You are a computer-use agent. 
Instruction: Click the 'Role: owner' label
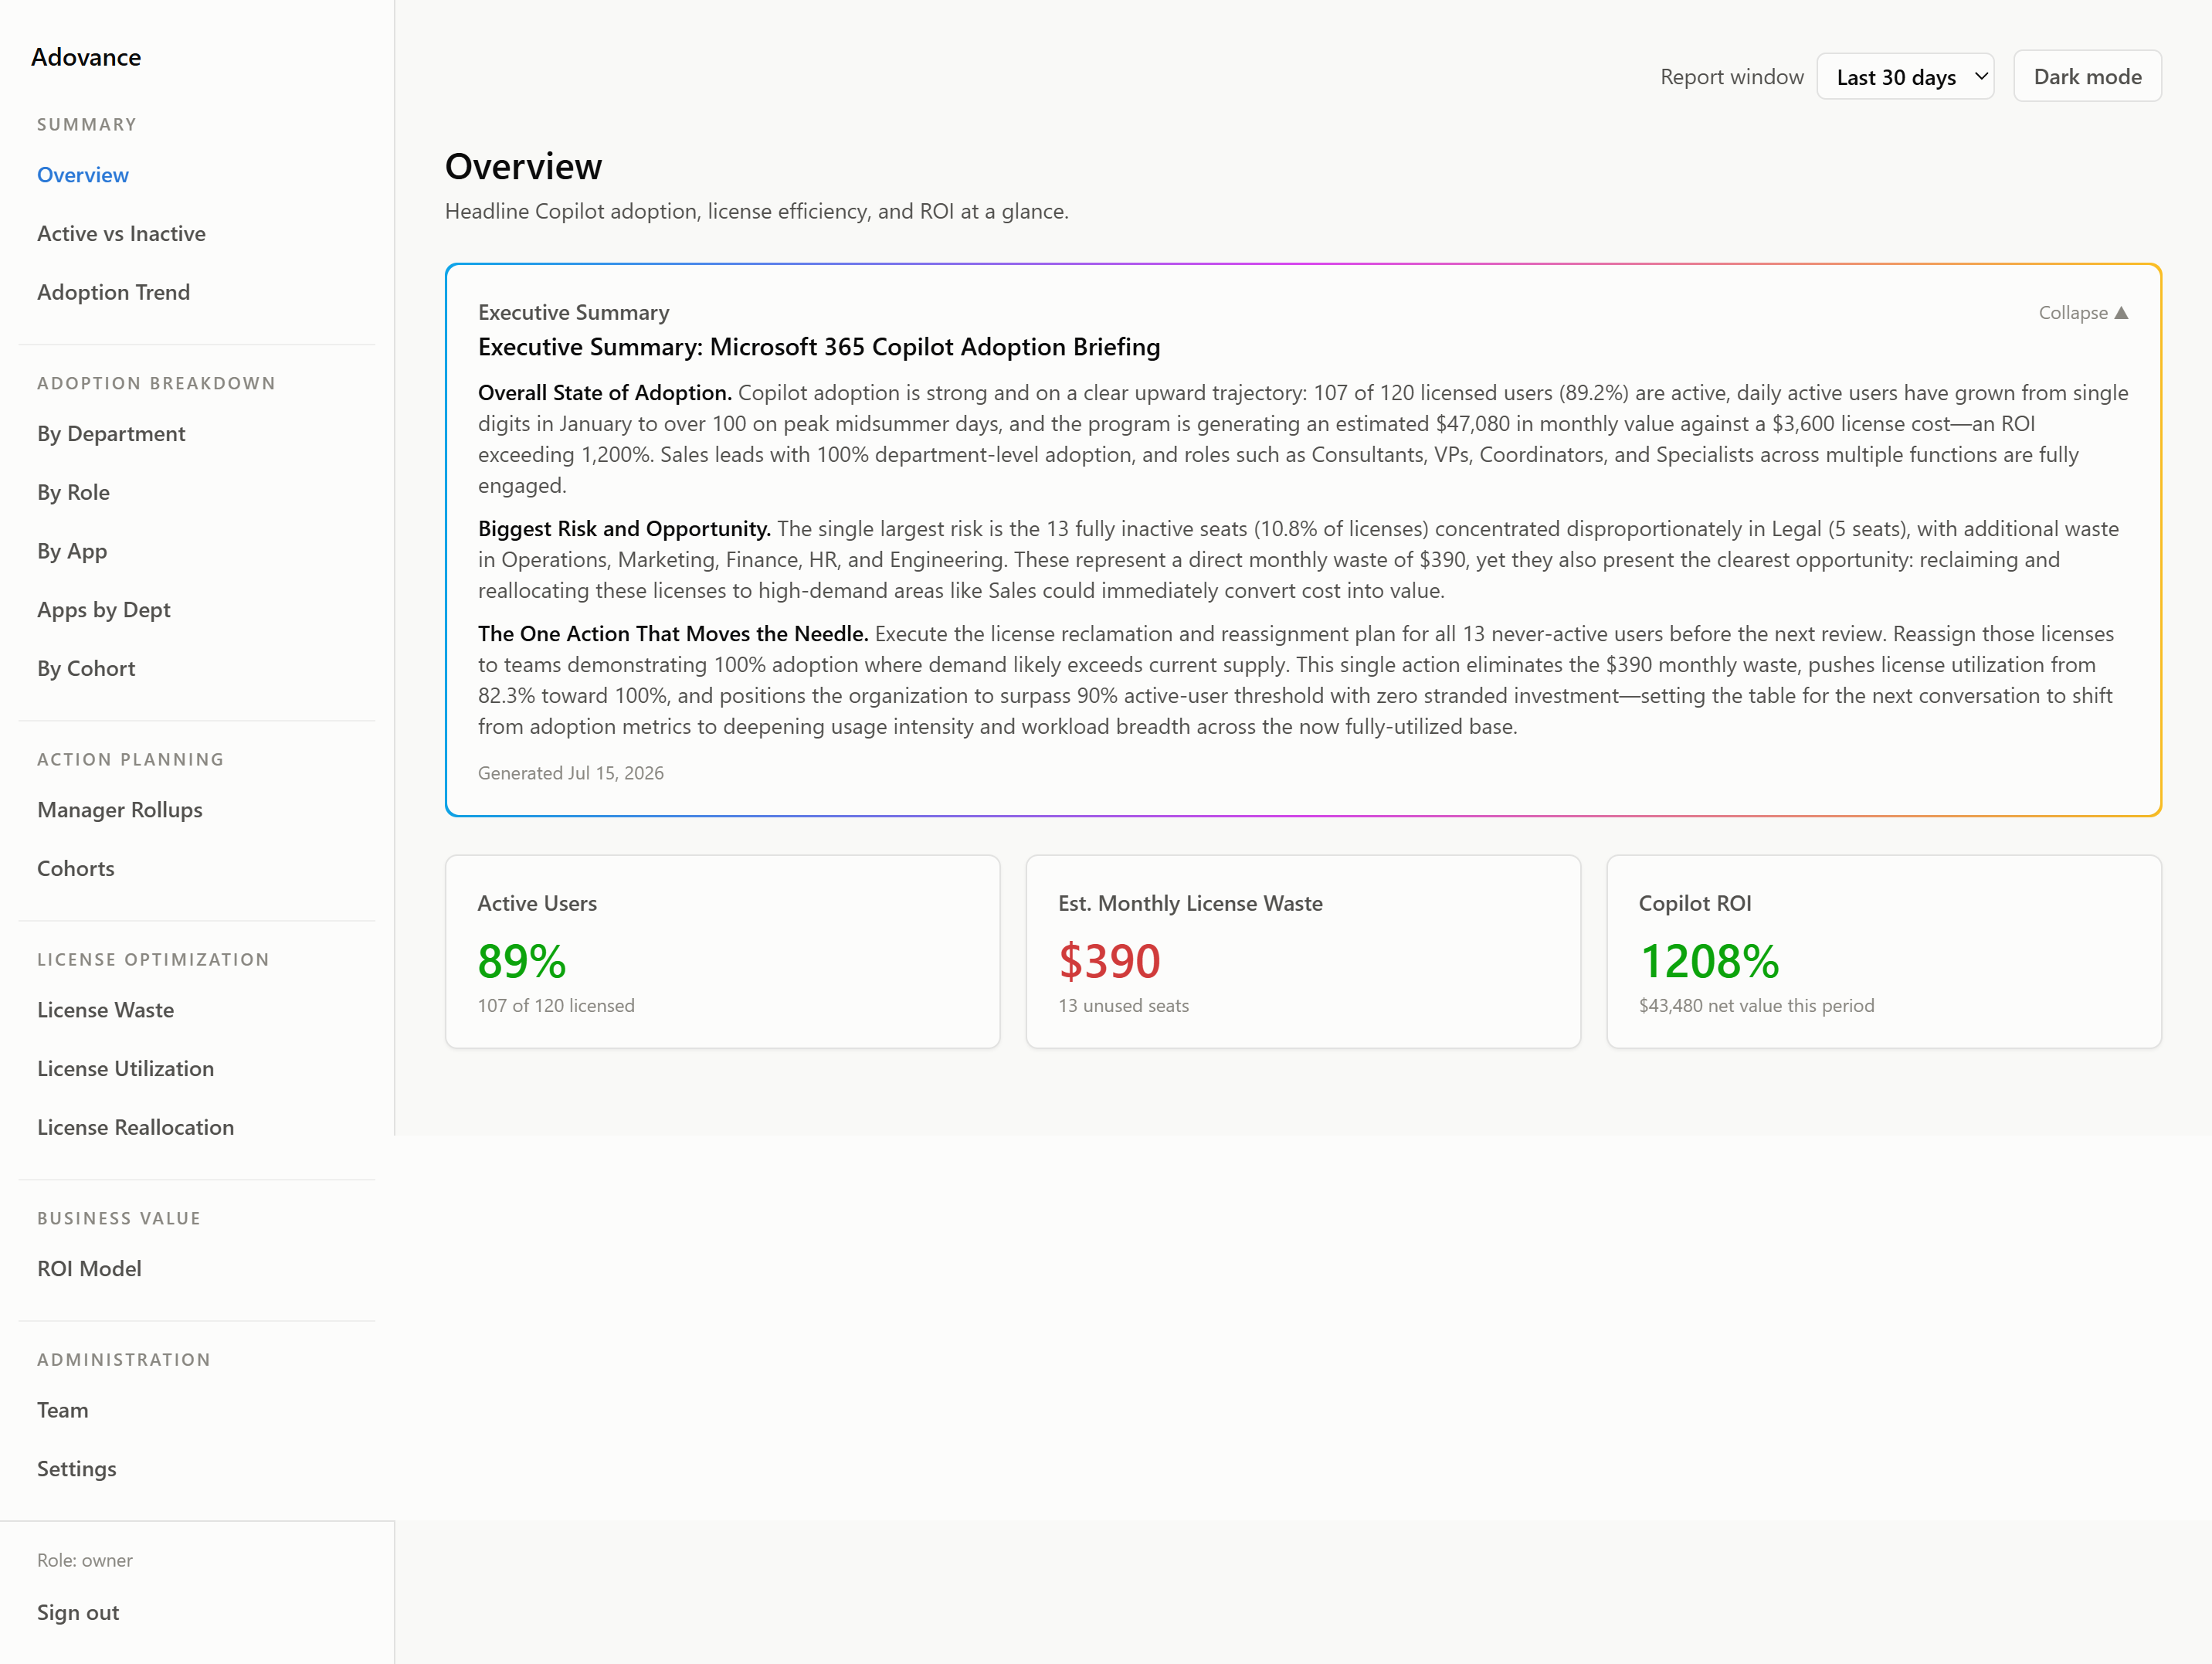pos(85,1560)
